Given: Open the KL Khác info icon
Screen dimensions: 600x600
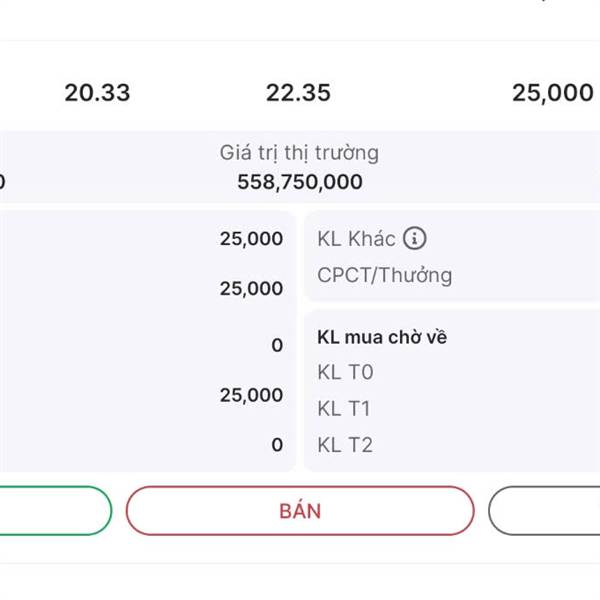Looking at the screenshot, I should (414, 238).
